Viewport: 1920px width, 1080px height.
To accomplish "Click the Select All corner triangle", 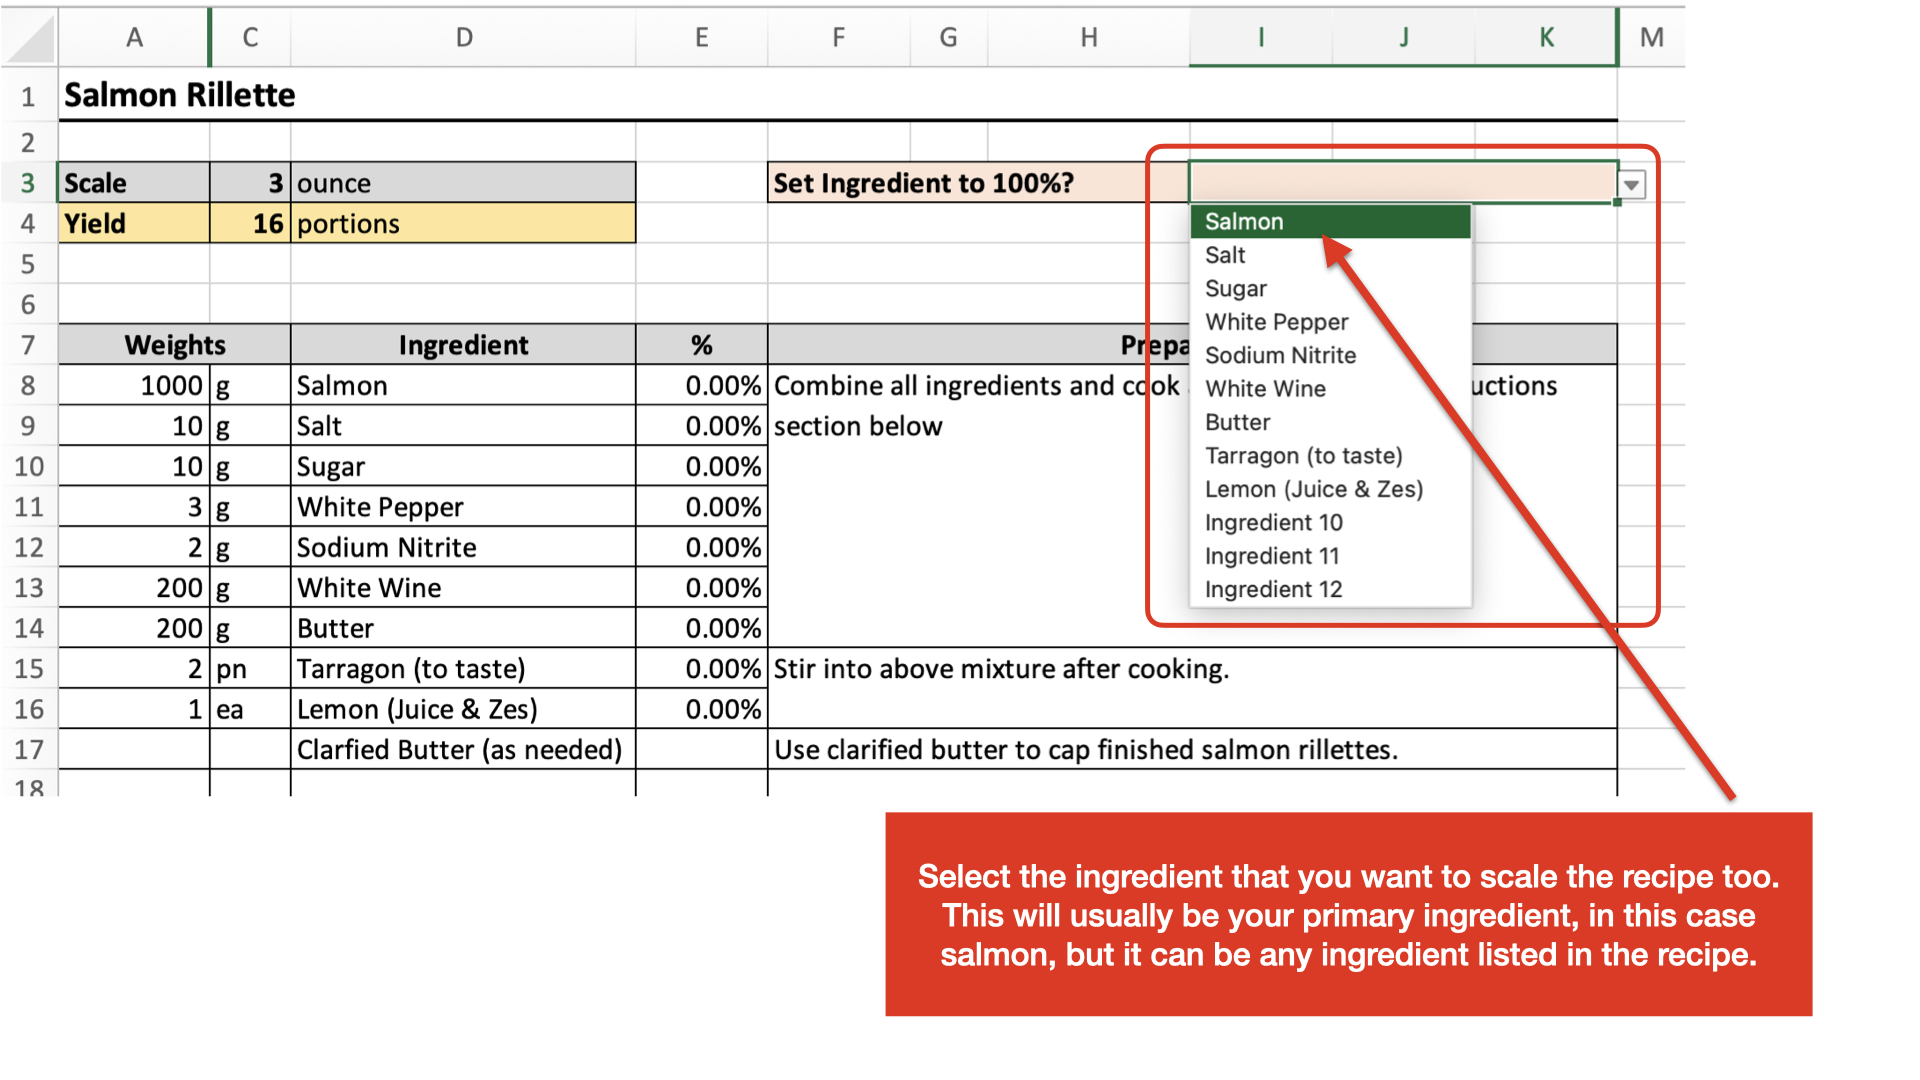I will (x=29, y=37).
